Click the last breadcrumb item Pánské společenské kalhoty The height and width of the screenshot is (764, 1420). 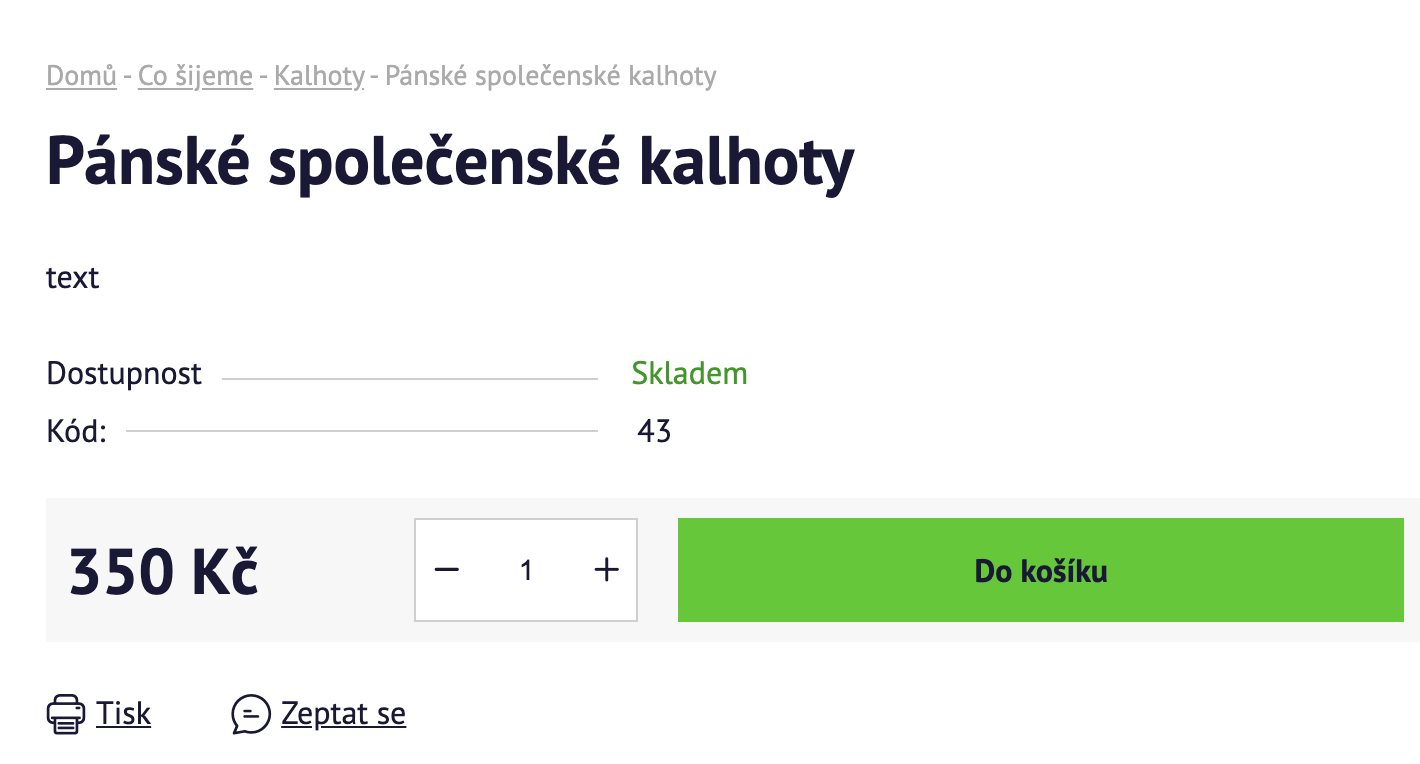click(x=551, y=76)
